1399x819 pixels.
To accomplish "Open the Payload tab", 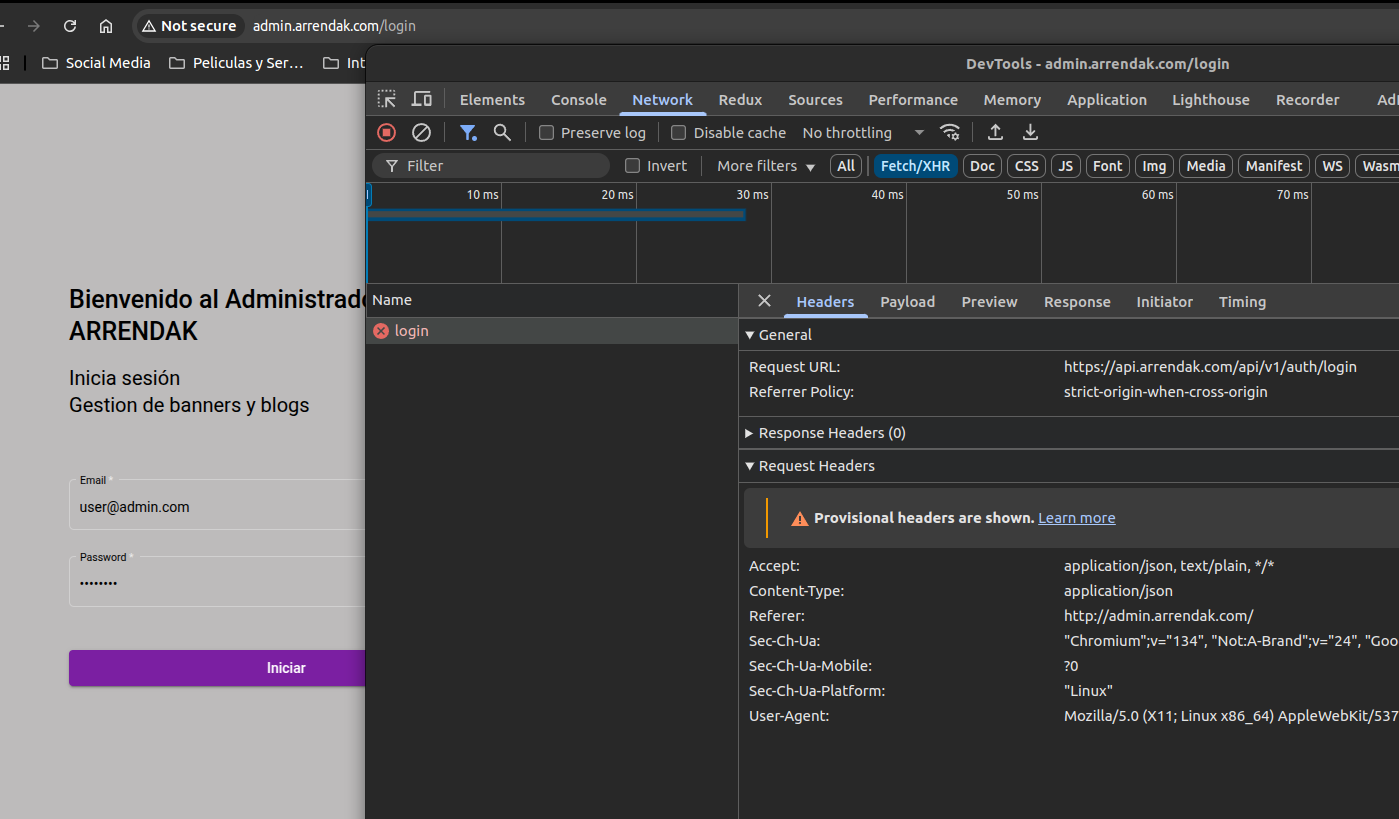I will [x=907, y=302].
